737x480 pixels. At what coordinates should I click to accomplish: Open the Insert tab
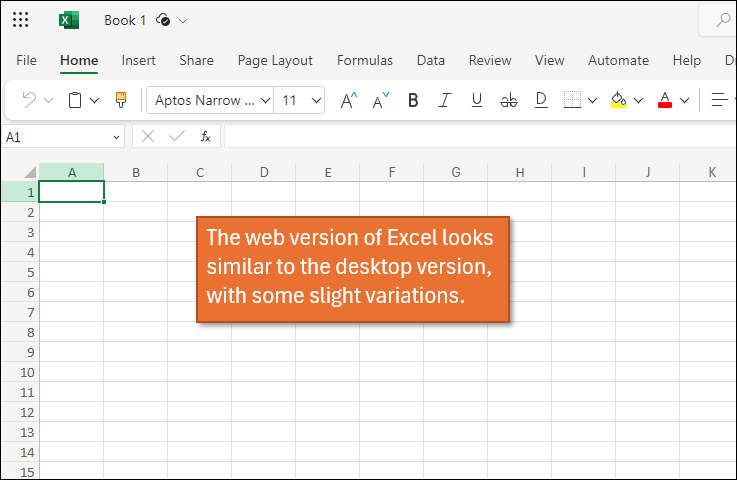pyautogui.click(x=138, y=60)
